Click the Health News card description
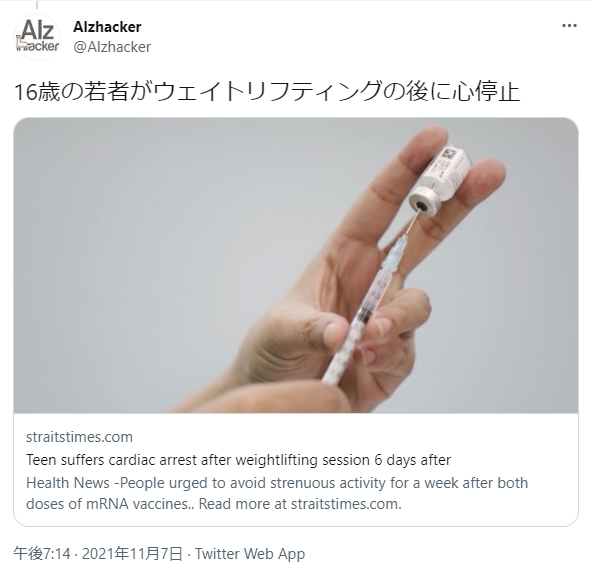This screenshot has height=574, width=592. (277, 493)
